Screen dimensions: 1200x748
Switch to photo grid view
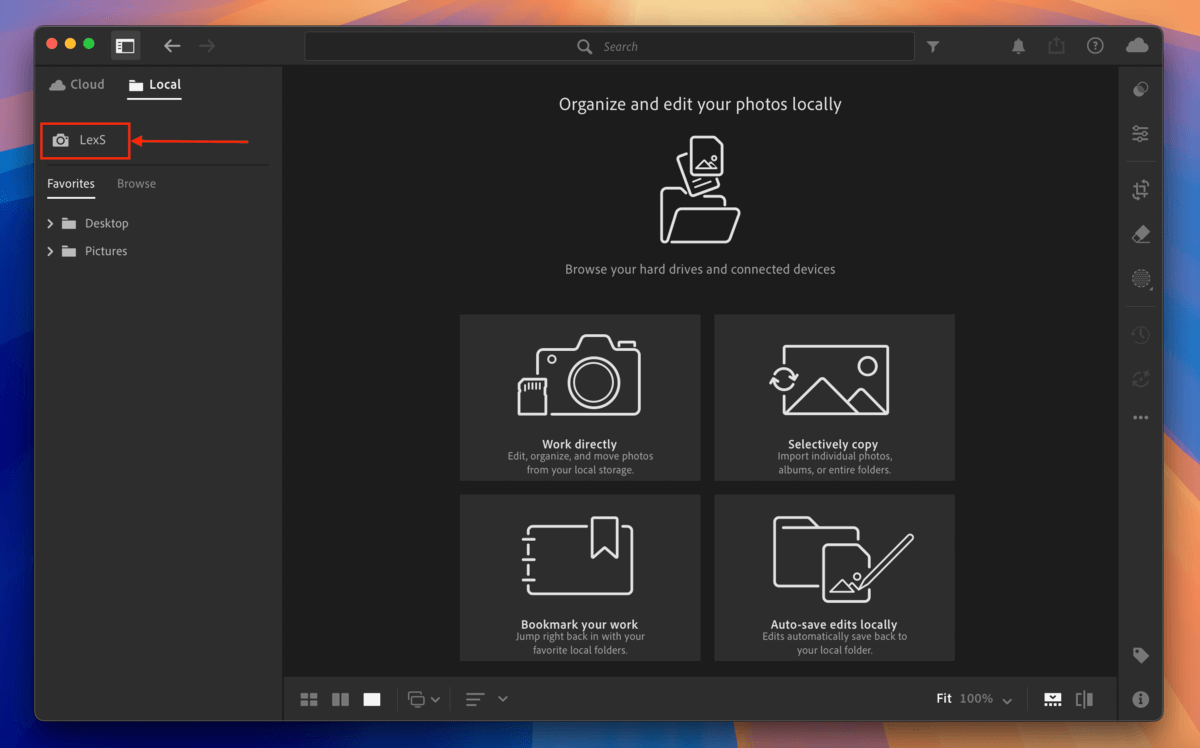coord(309,699)
